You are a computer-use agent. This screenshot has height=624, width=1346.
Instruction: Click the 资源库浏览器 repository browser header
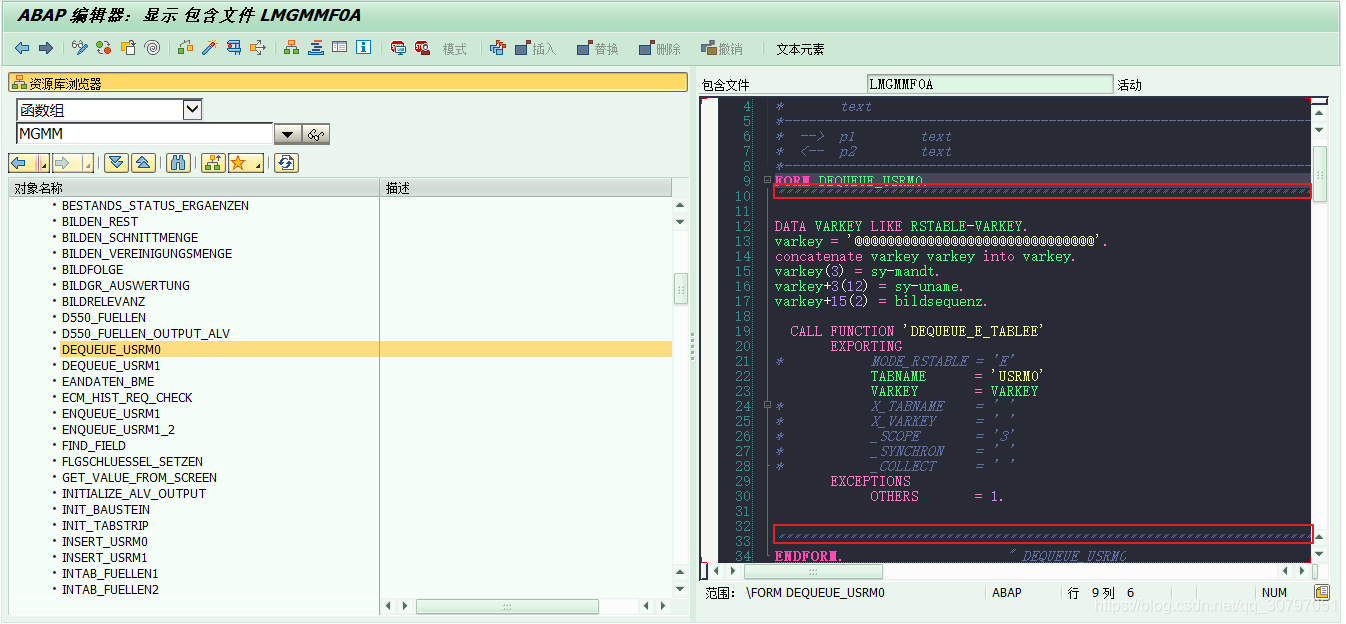click(x=348, y=83)
